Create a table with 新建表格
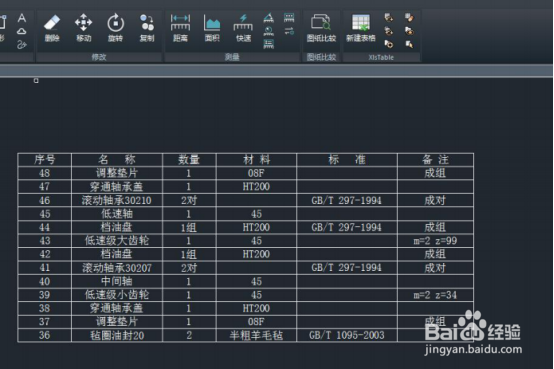The height and width of the screenshot is (369, 554). tap(361, 28)
